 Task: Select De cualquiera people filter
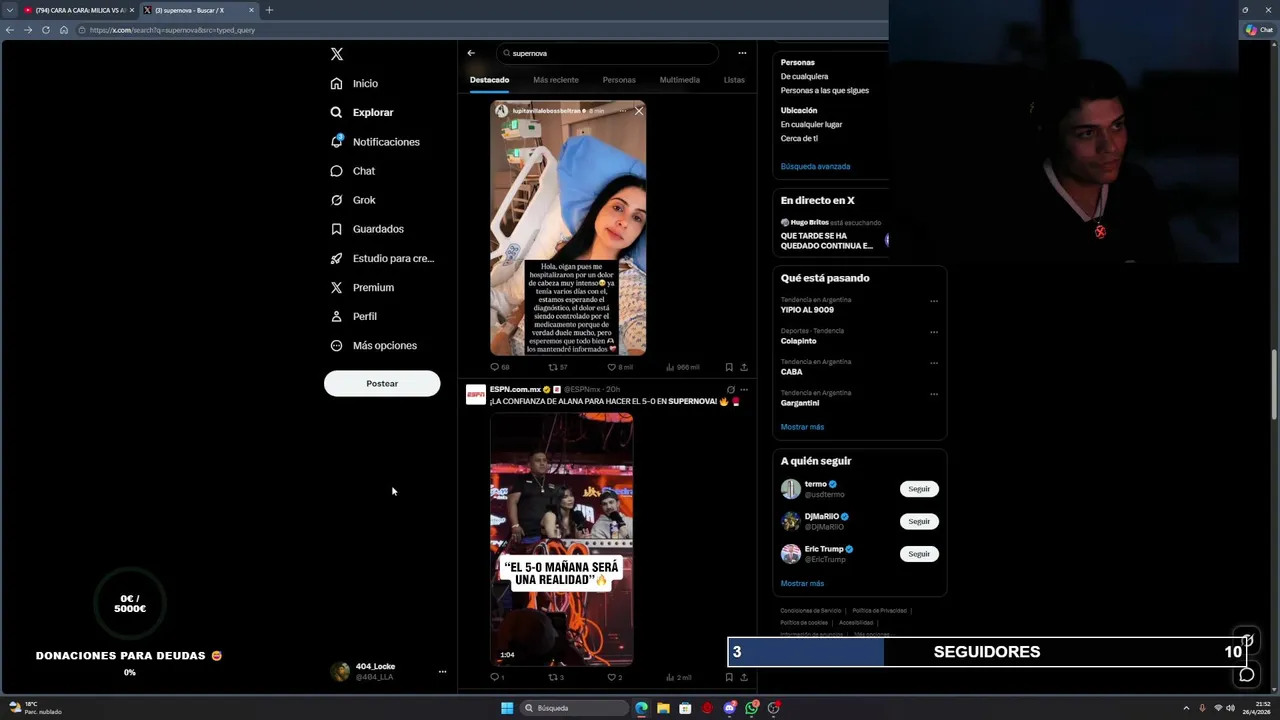tap(804, 76)
